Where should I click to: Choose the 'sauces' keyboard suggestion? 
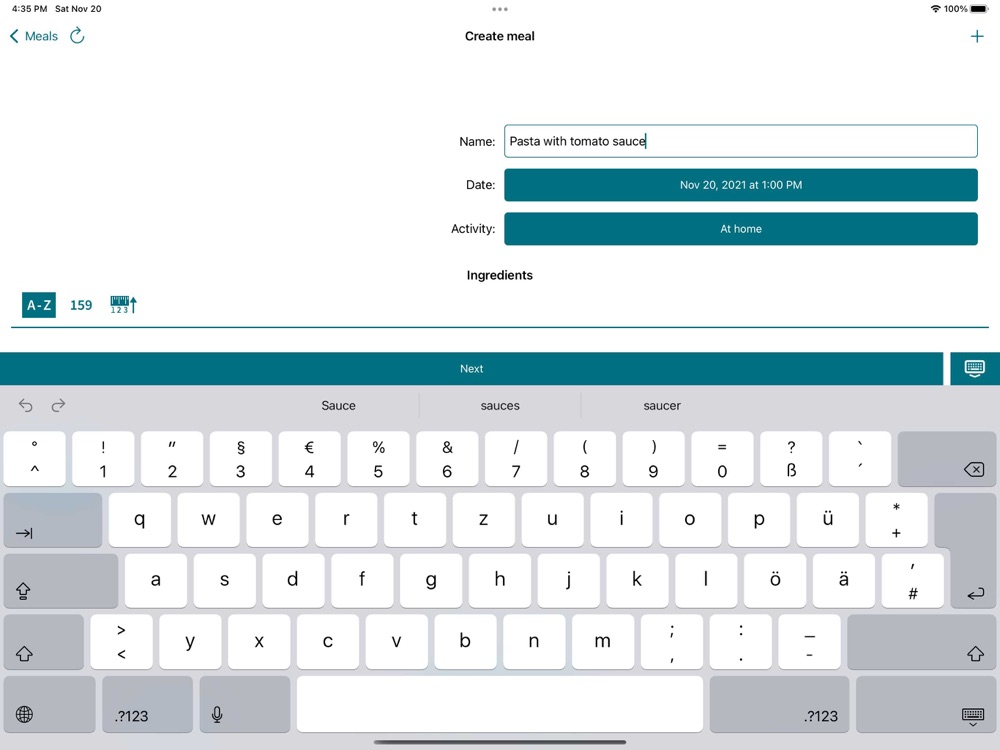click(500, 406)
